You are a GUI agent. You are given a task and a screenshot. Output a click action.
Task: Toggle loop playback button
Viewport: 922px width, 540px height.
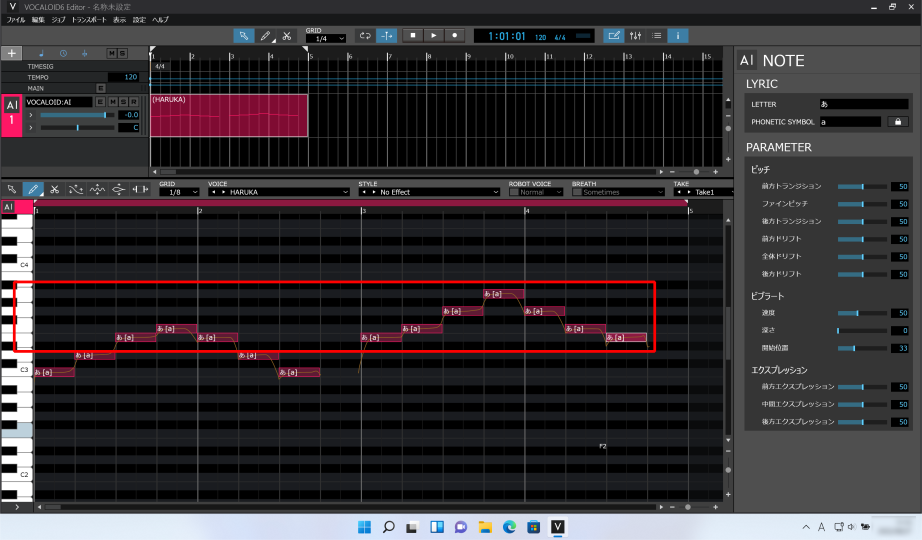[366, 35]
